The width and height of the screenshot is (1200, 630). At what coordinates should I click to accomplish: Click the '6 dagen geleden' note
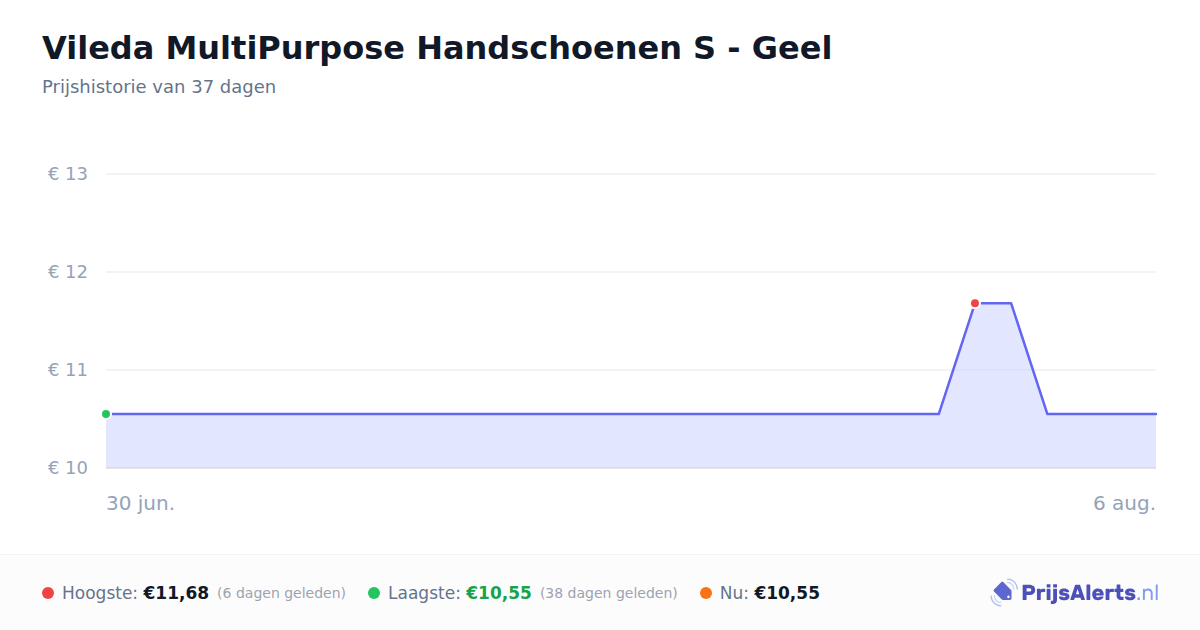[282, 594]
